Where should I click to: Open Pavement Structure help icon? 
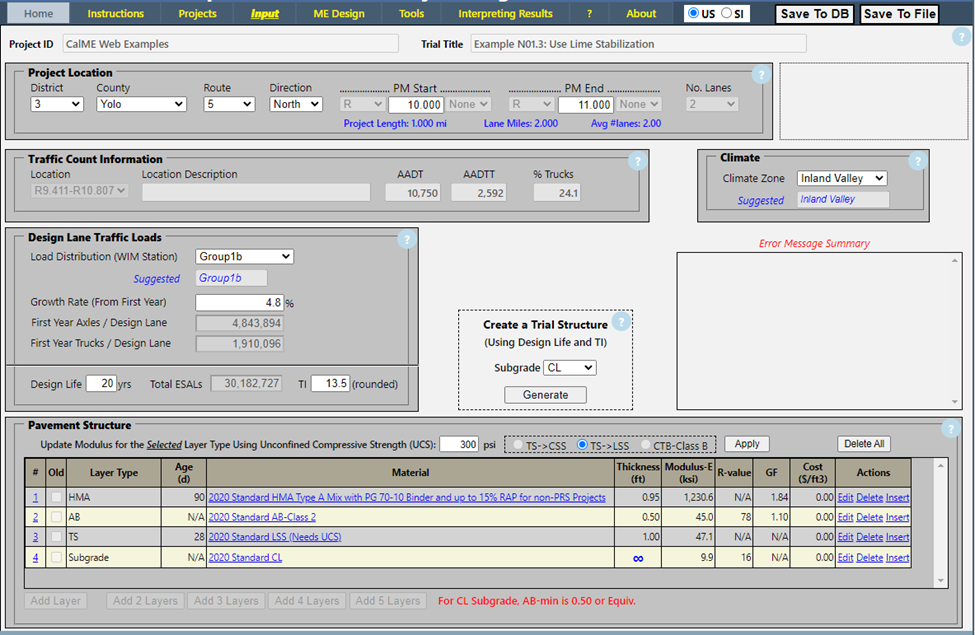tap(951, 429)
